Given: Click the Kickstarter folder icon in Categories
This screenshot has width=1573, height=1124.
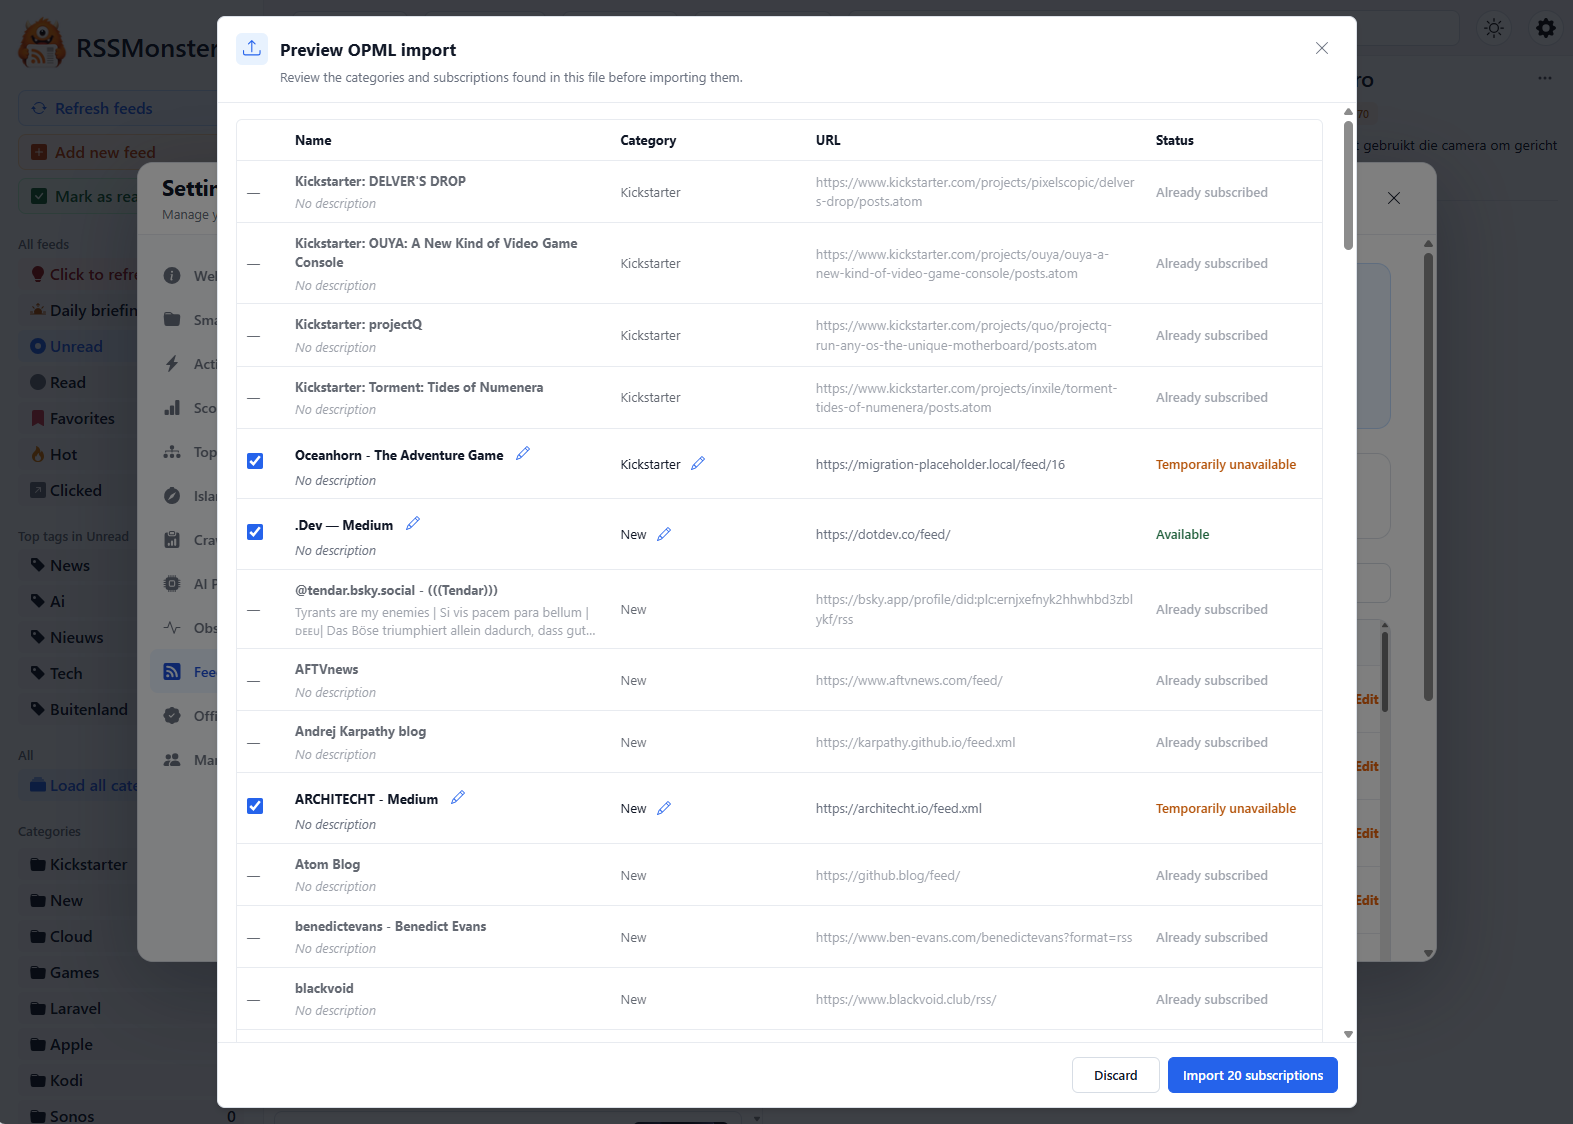Looking at the screenshot, I should click(x=38, y=864).
